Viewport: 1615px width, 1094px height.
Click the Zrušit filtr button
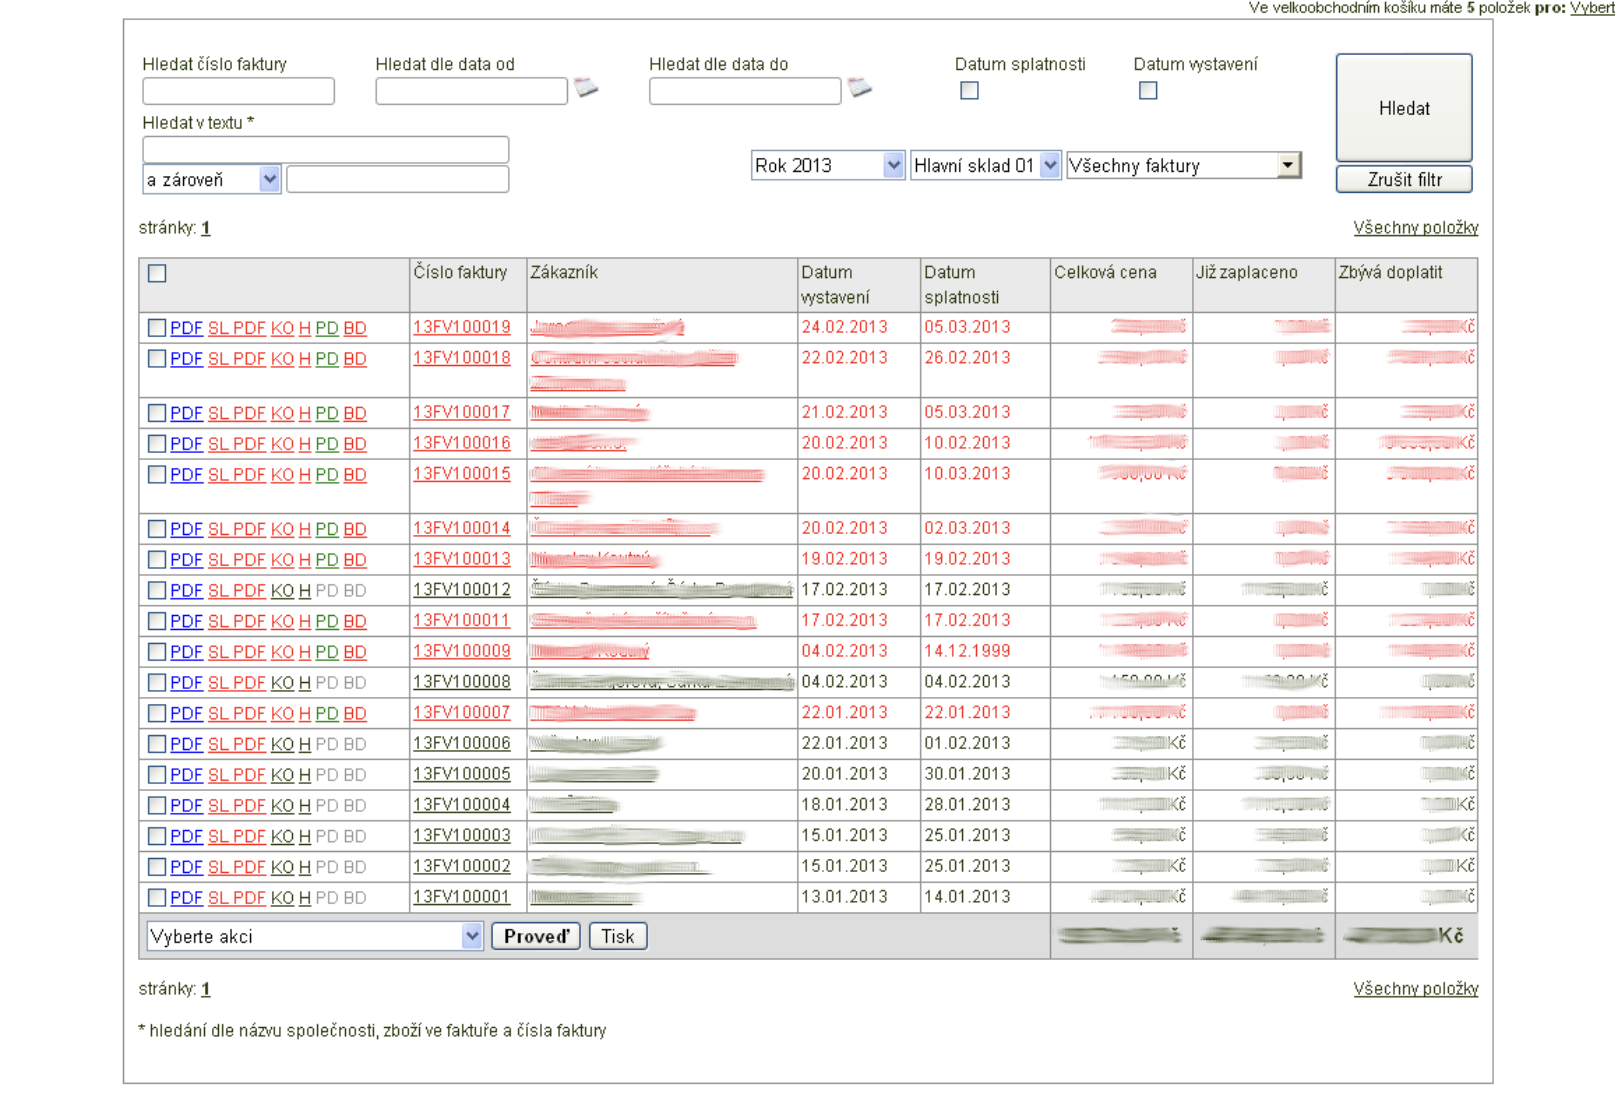point(1404,180)
